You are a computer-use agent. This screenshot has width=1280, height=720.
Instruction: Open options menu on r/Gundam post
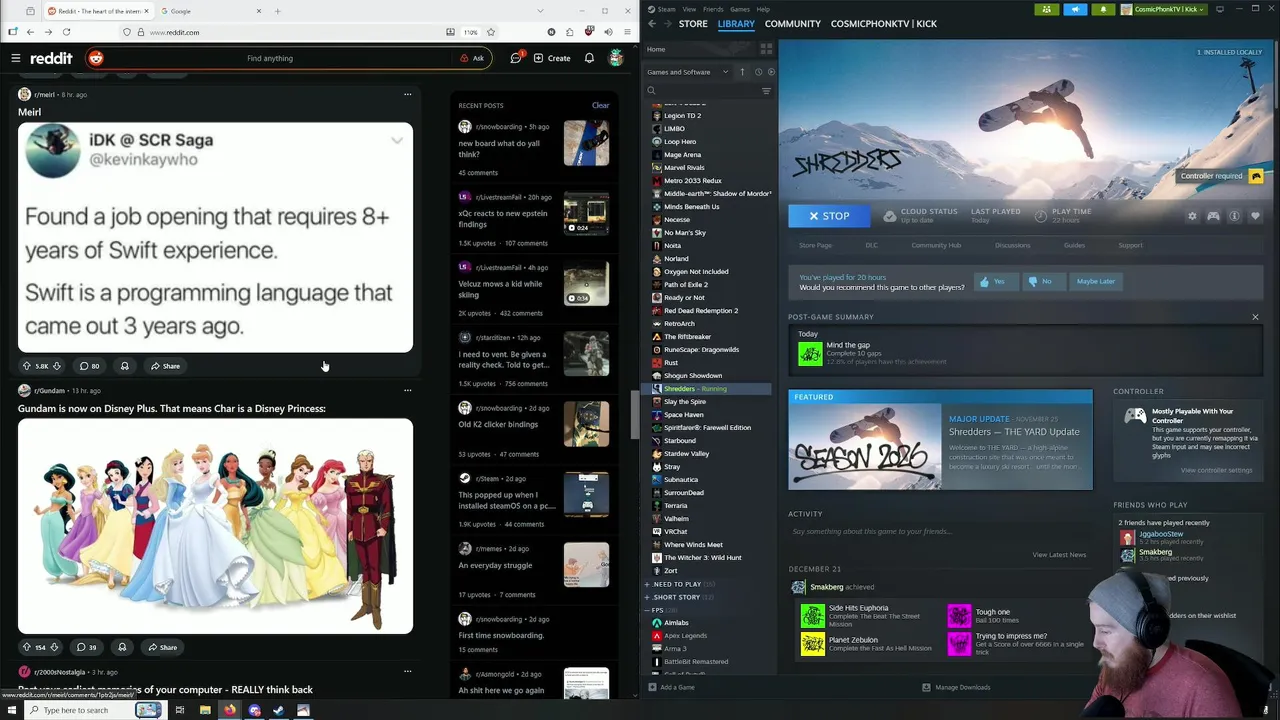point(407,390)
